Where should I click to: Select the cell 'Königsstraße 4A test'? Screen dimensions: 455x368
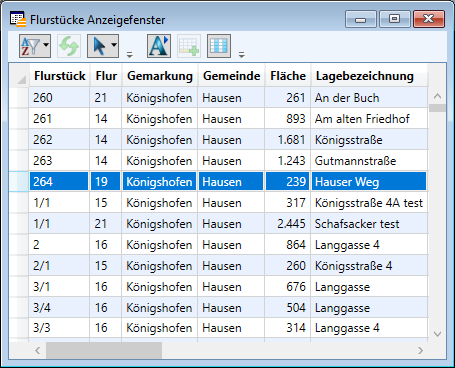coord(369,203)
